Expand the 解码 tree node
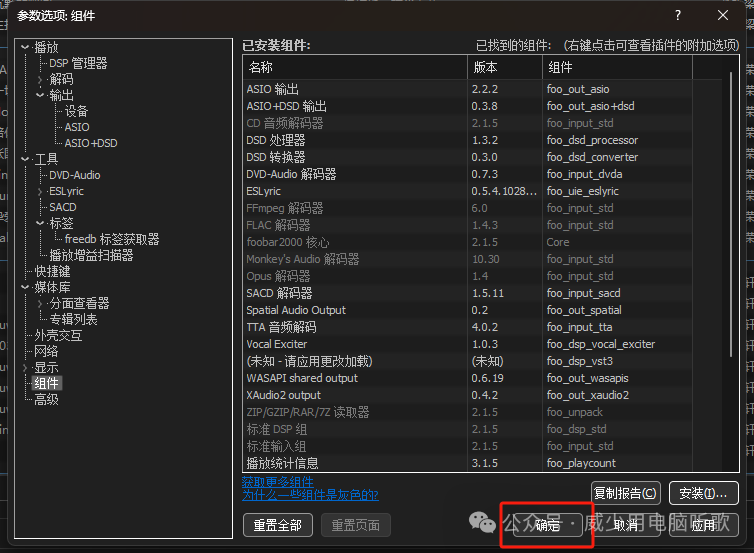This screenshot has height=553, width=754. click(40, 79)
